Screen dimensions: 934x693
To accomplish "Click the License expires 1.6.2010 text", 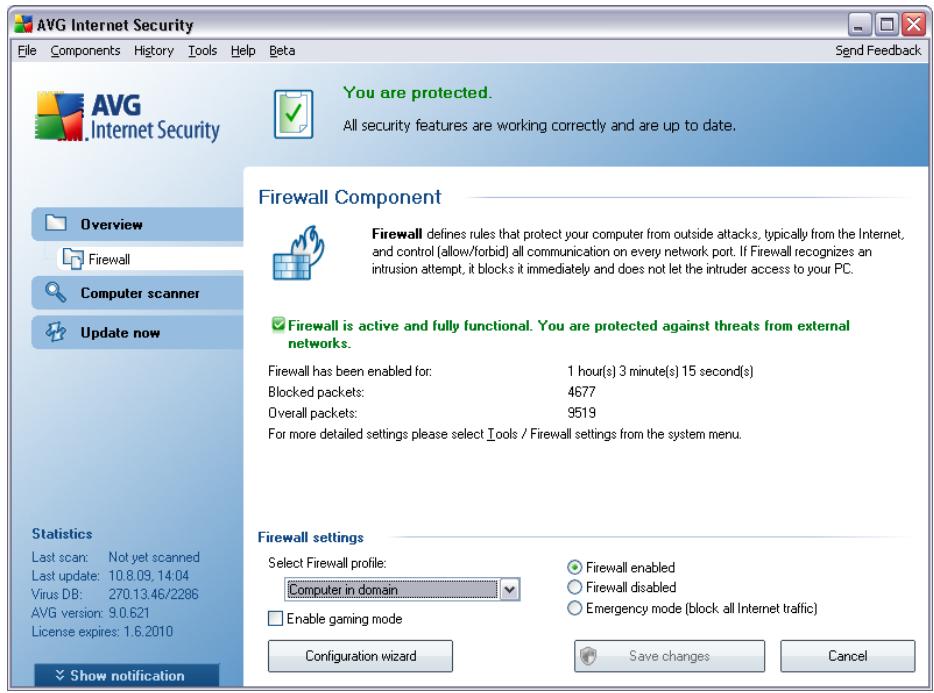I will 102,631.
